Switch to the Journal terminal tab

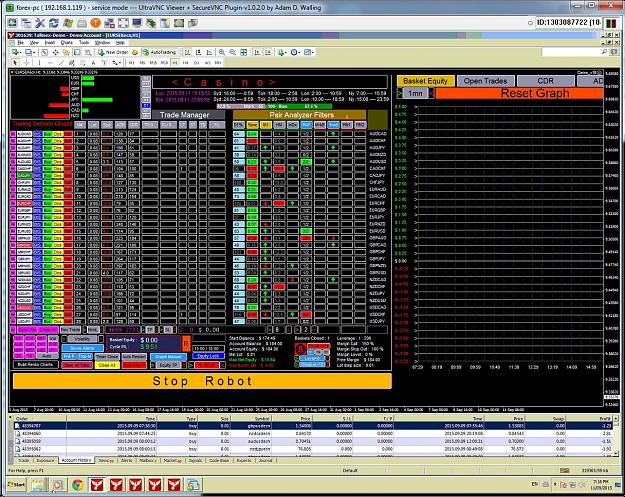coord(265,461)
